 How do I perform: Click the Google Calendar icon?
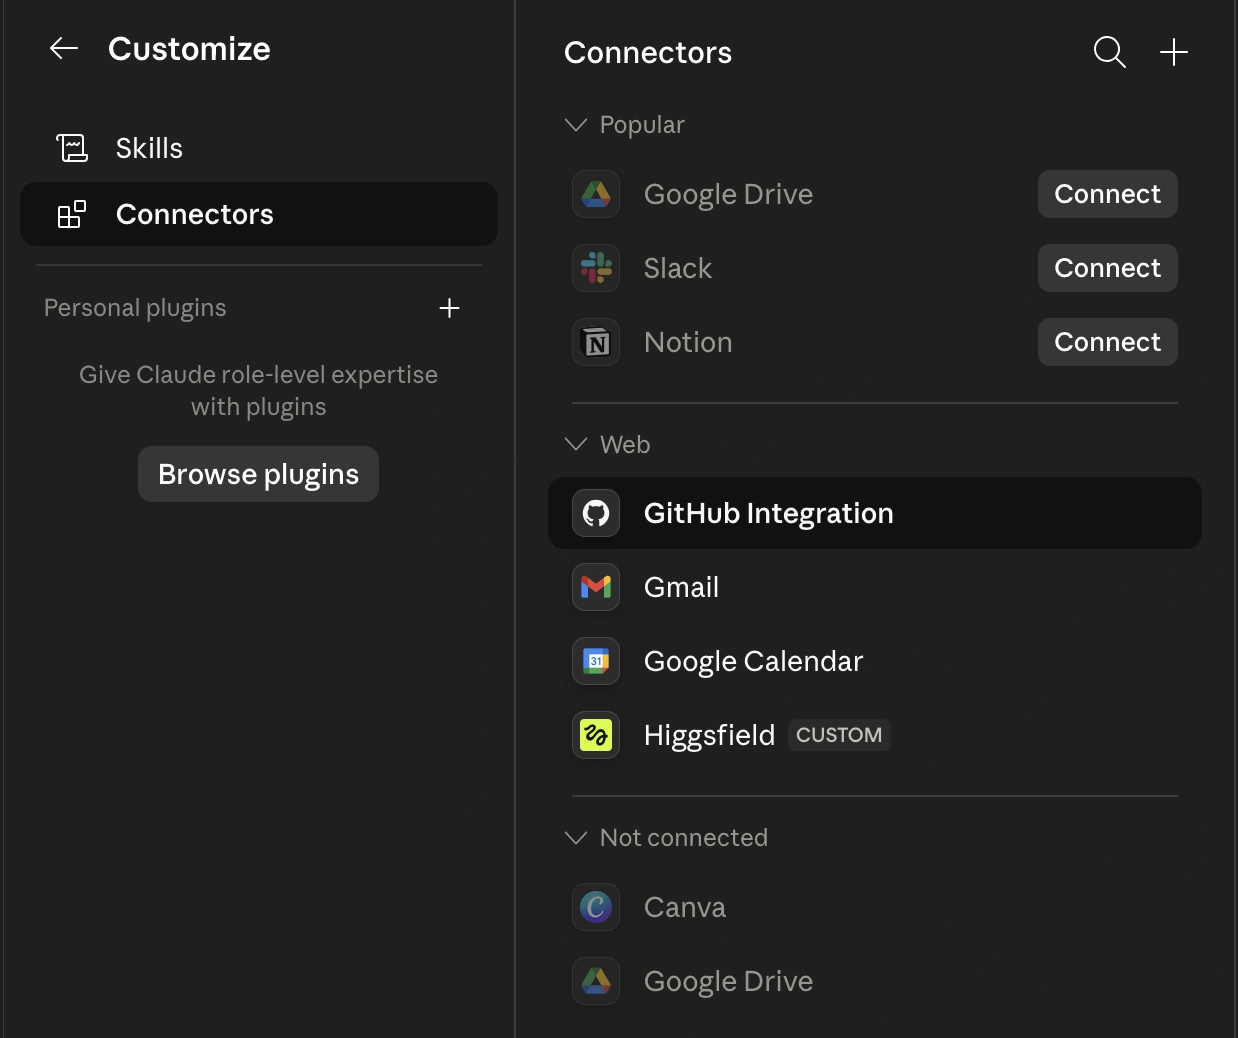(x=596, y=661)
